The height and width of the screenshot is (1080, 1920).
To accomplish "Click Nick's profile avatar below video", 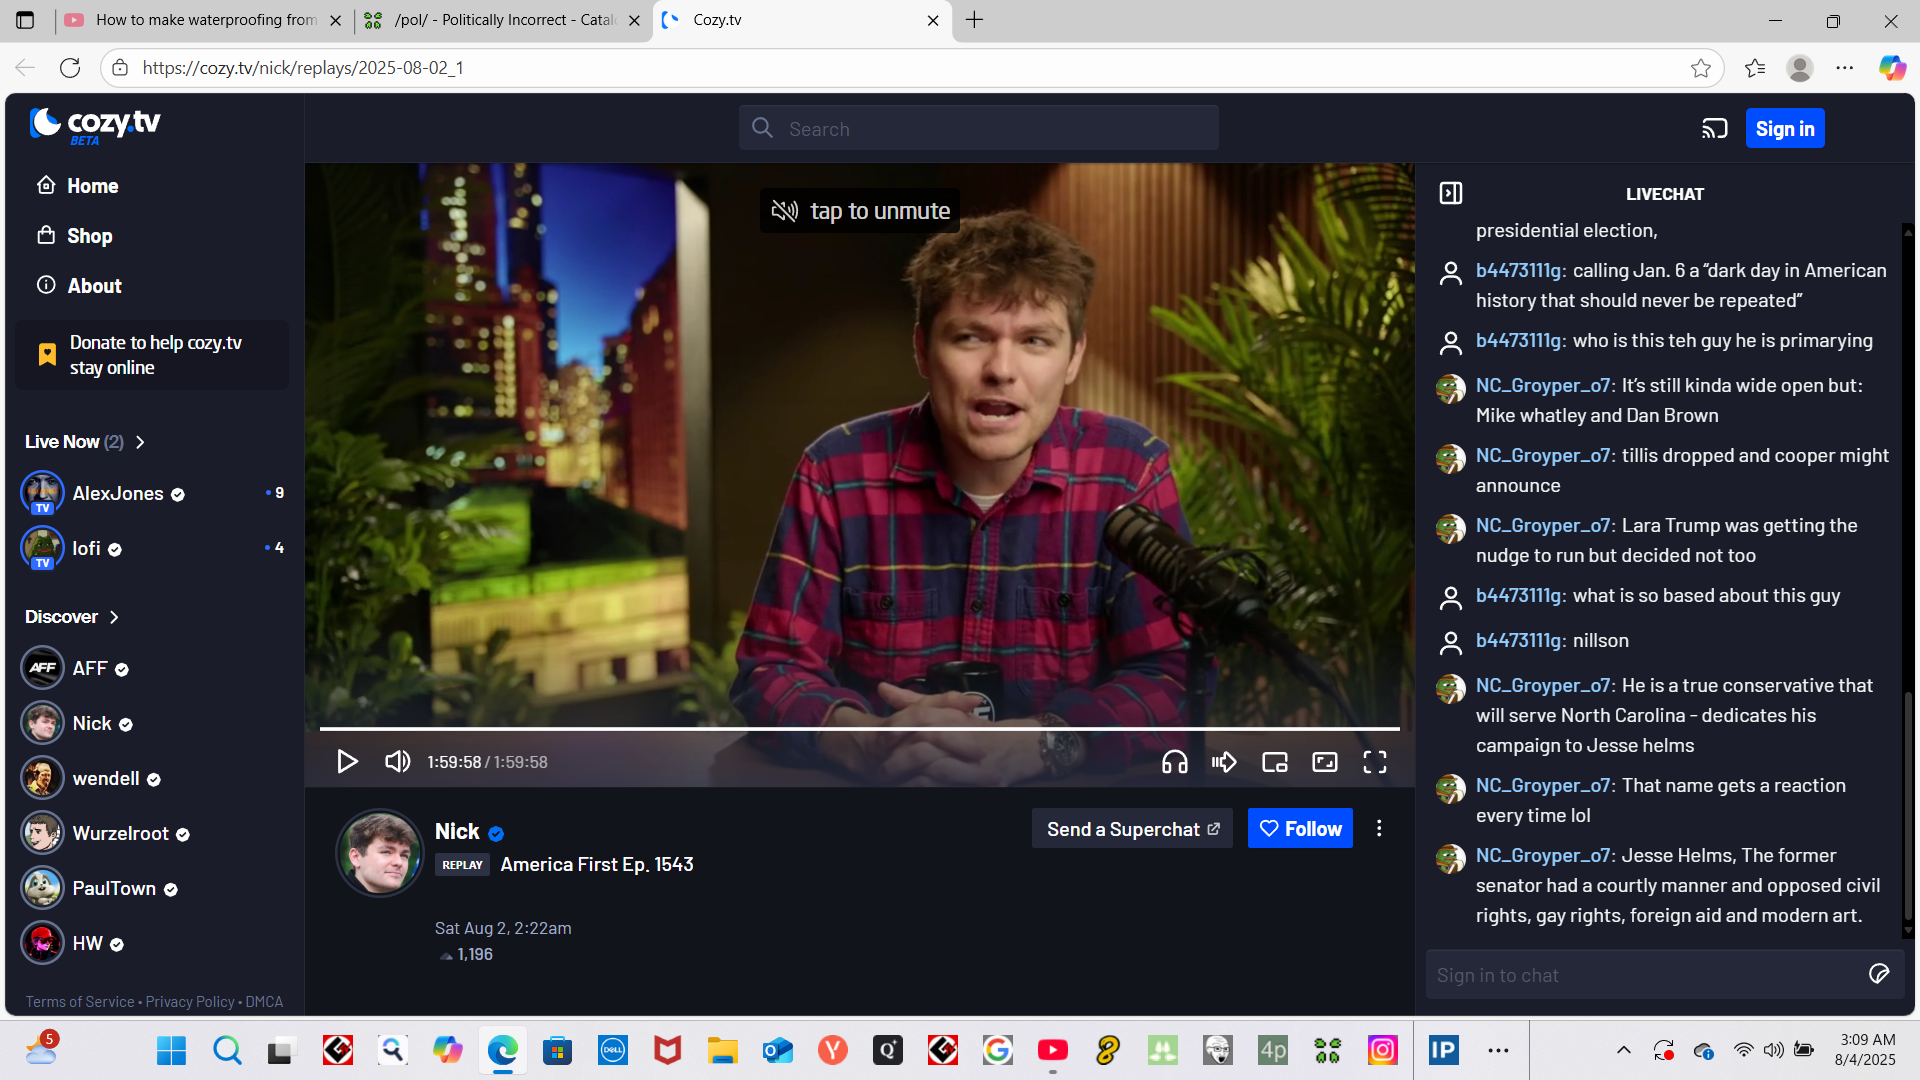I will click(x=380, y=852).
